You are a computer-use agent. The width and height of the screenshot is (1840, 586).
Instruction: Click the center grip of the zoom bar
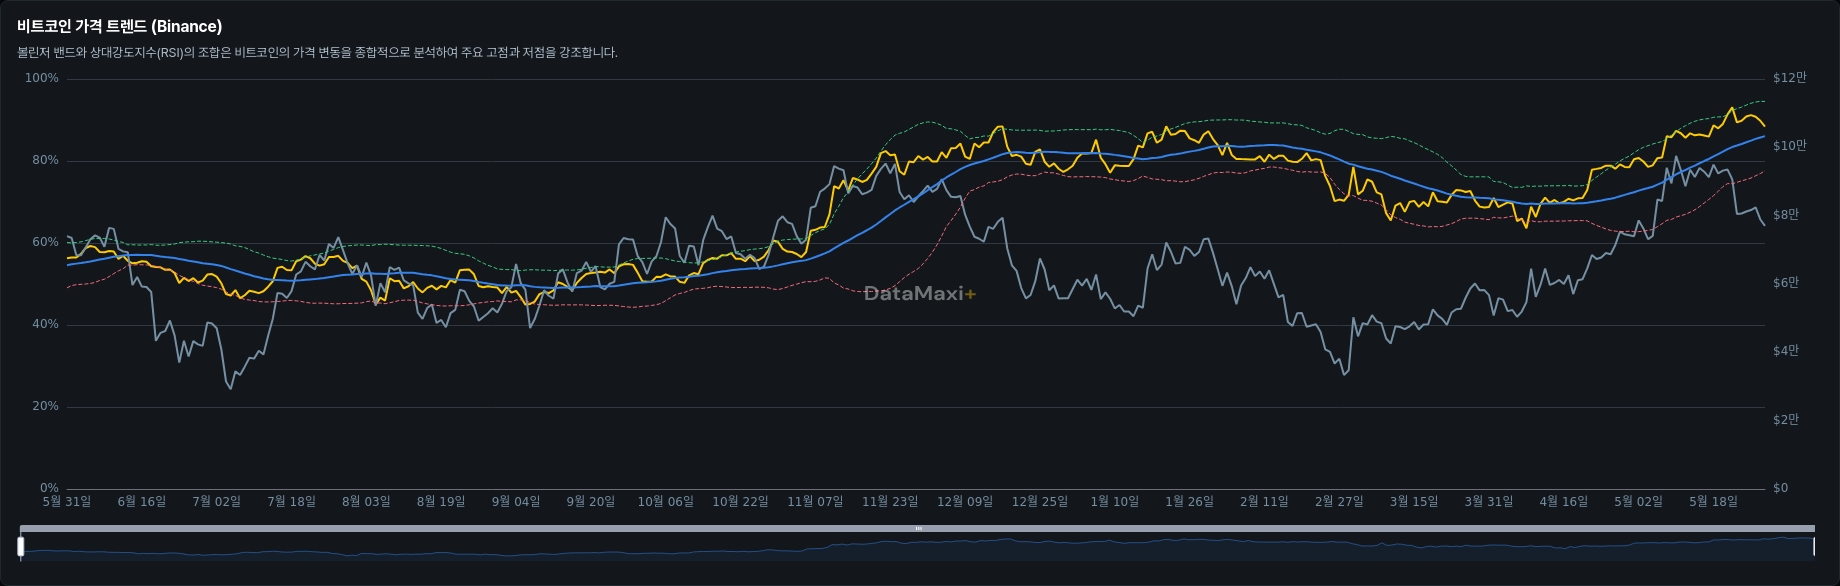(x=918, y=528)
